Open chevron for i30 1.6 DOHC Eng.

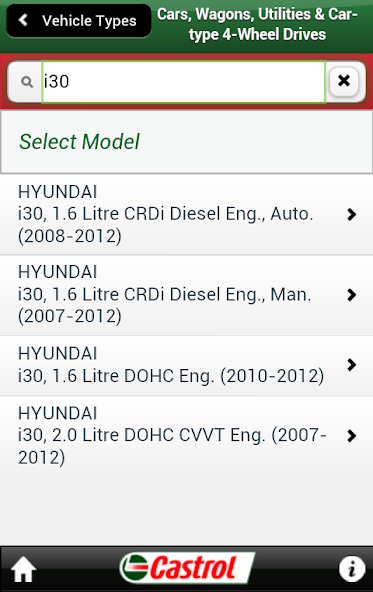tap(351, 365)
